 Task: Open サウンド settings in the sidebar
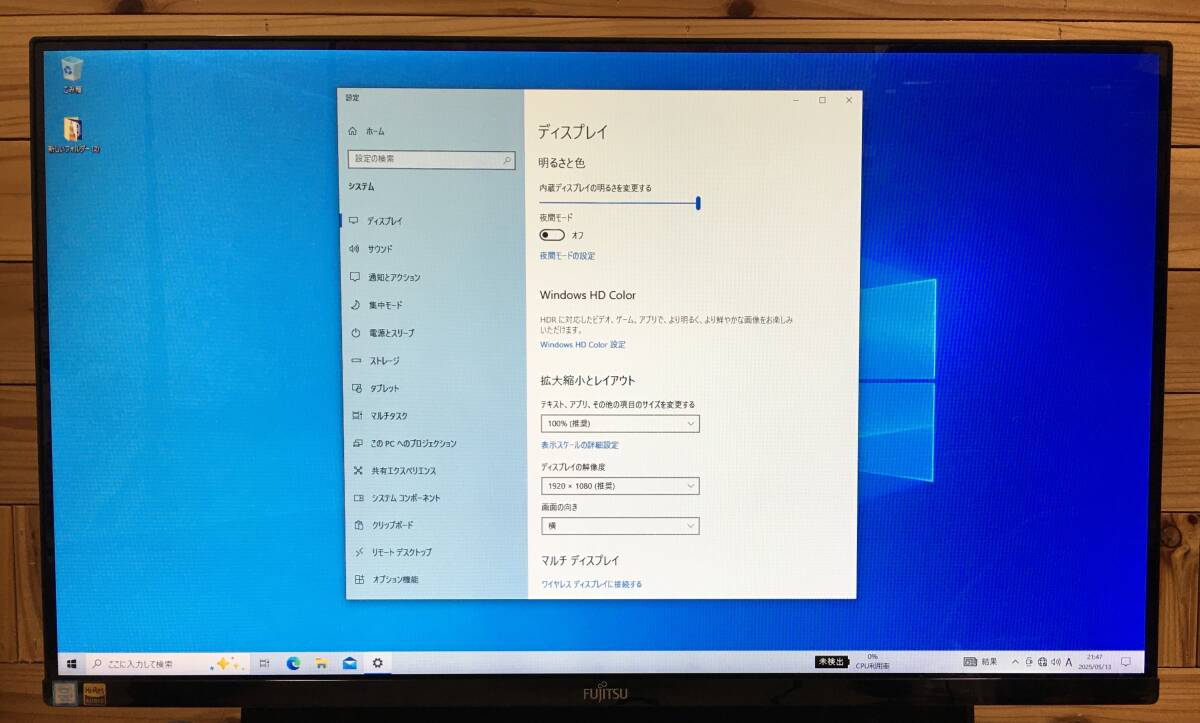point(383,249)
